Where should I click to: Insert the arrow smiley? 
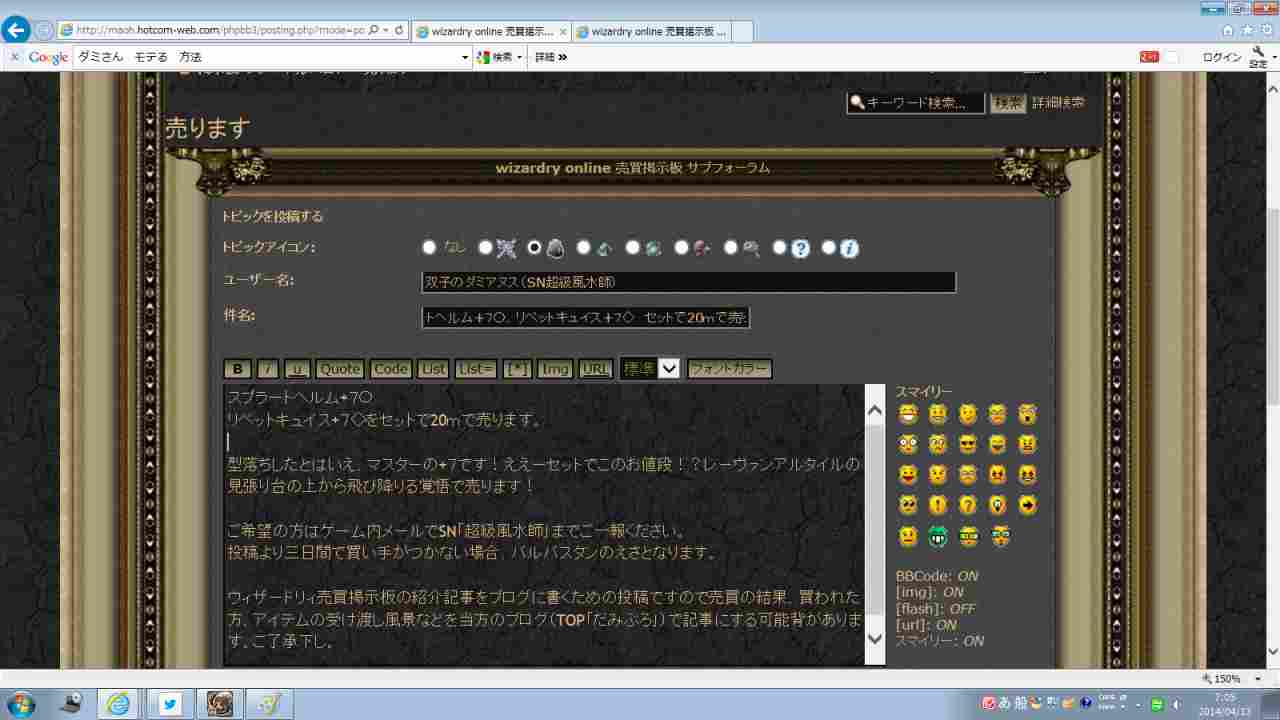click(x=1027, y=504)
